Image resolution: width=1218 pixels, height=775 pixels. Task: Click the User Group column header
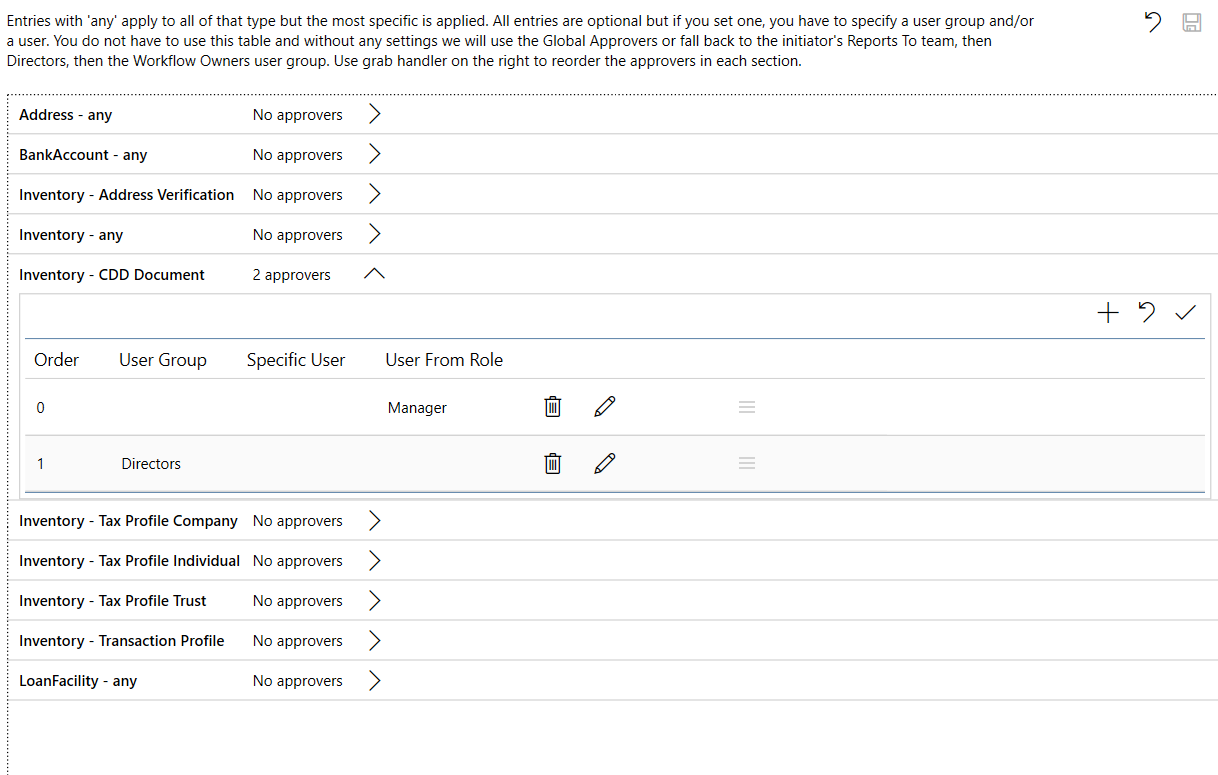point(163,360)
